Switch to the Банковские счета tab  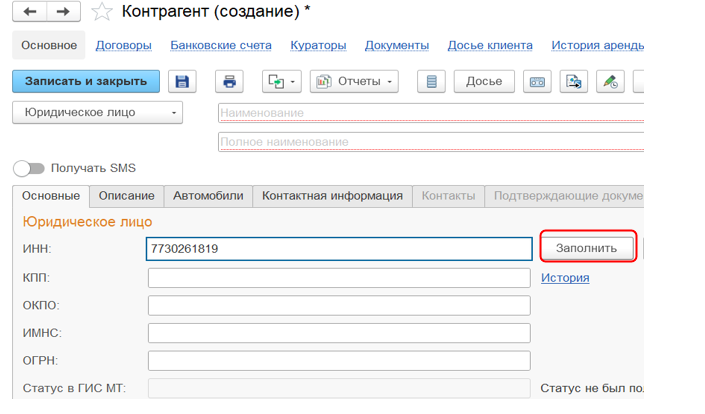tap(220, 45)
